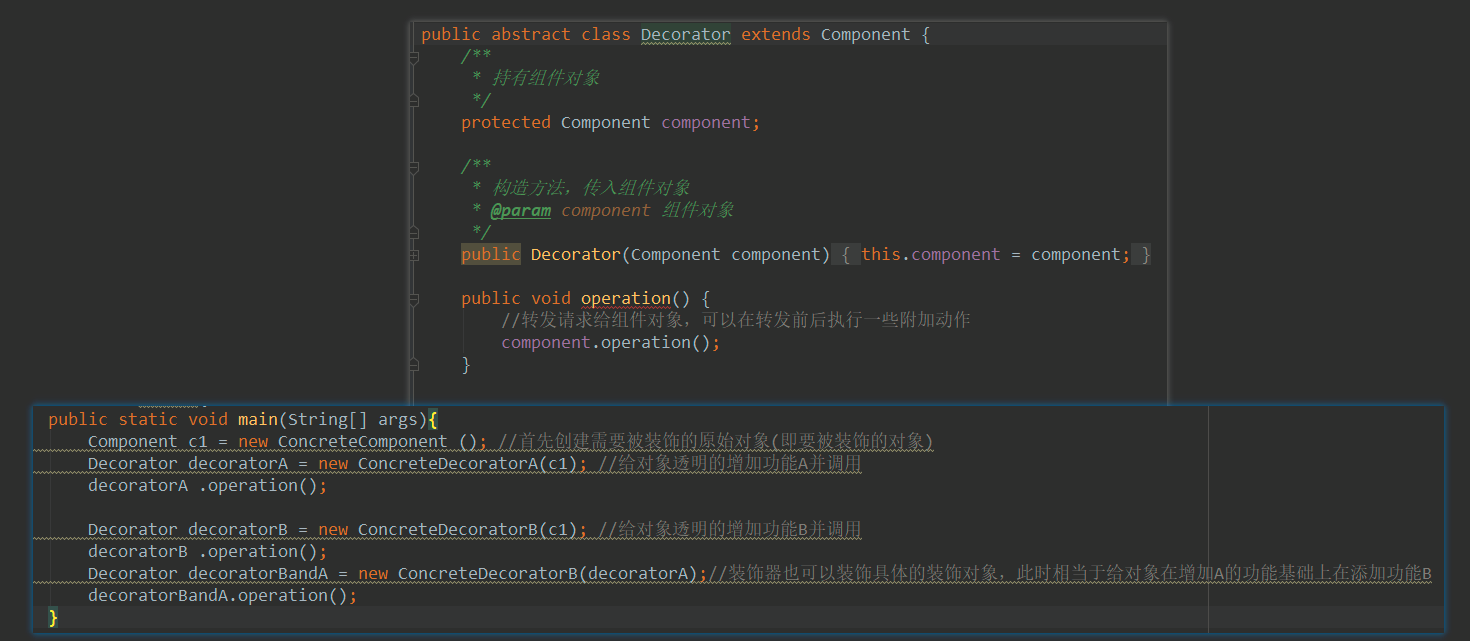Screen dimensions: 1470x641
Task: Expand the folded Decorator constructor body
Action: 414,255
